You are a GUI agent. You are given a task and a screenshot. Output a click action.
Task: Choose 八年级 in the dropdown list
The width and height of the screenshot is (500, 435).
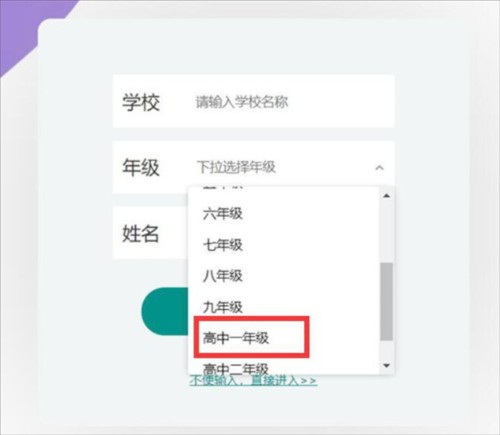click(223, 276)
